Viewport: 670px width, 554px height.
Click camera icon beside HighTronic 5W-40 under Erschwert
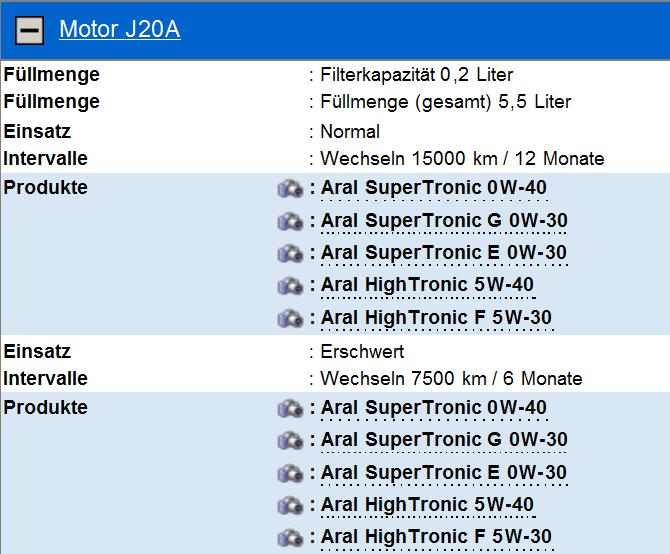[x=290, y=505]
